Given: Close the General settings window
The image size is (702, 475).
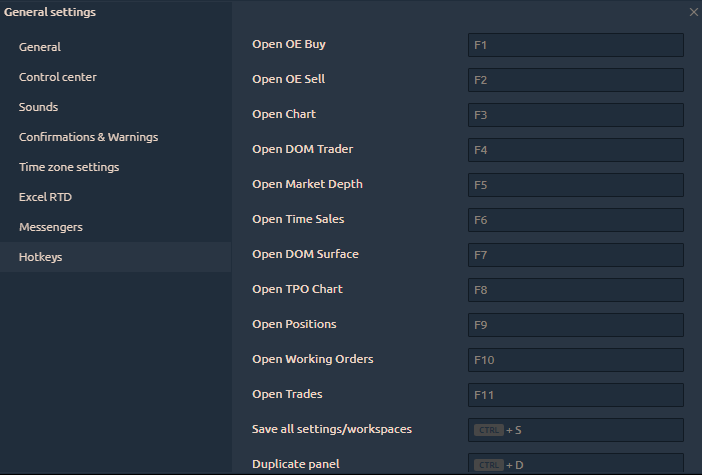Looking at the screenshot, I should tap(693, 12).
